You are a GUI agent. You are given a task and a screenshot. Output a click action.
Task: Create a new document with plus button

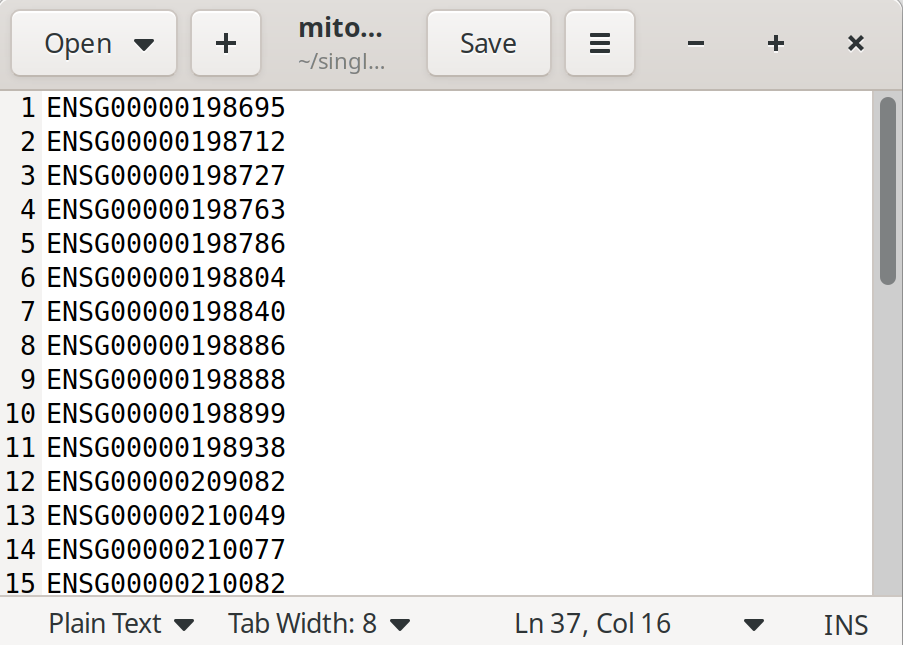pyautogui.click(x=226, y=43)
